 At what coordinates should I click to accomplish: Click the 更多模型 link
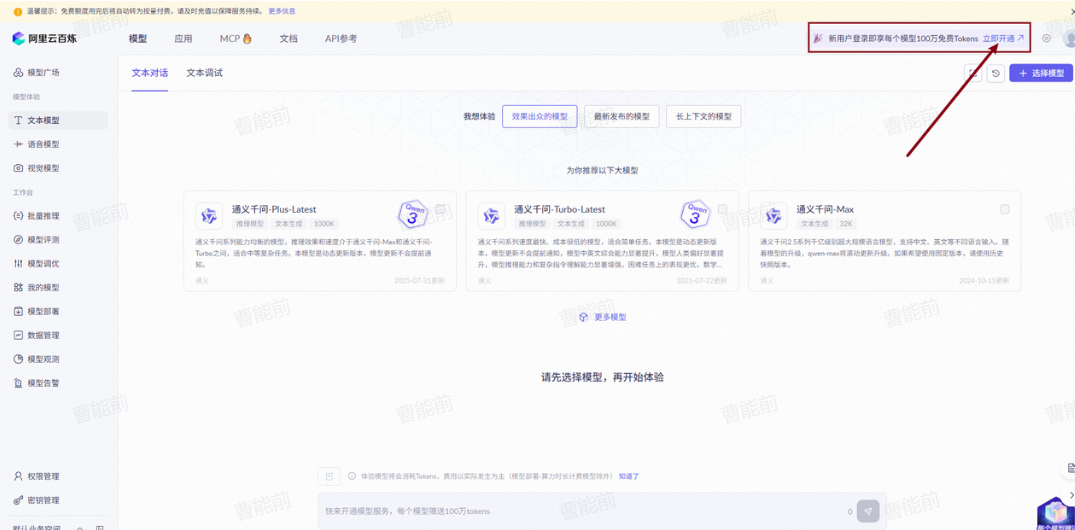(603, 317)
